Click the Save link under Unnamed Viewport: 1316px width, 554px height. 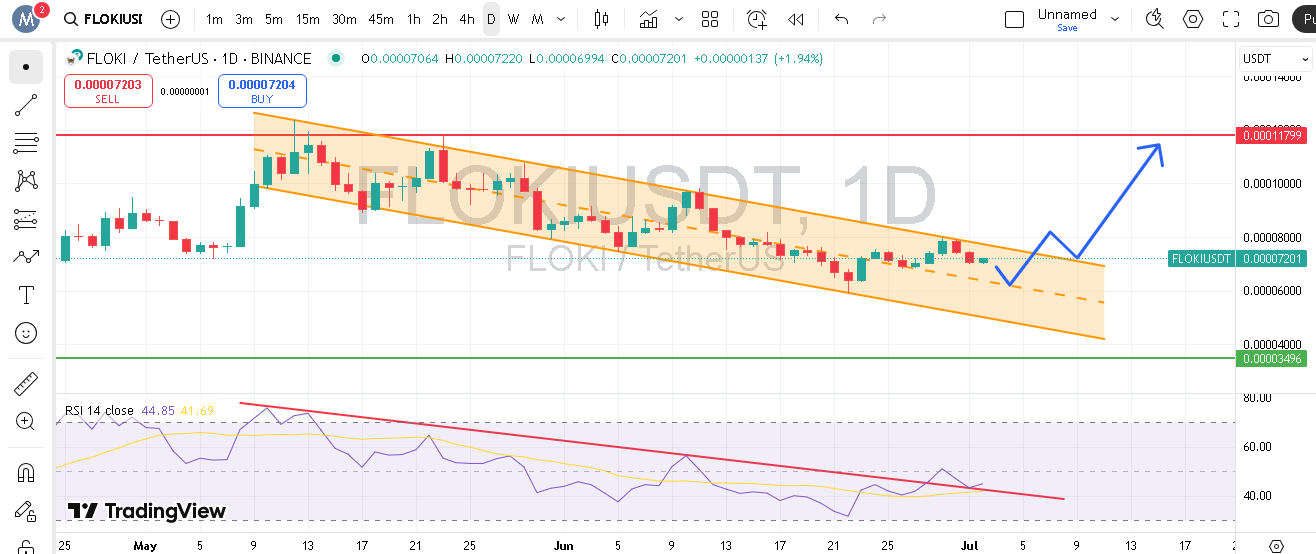1067,28
